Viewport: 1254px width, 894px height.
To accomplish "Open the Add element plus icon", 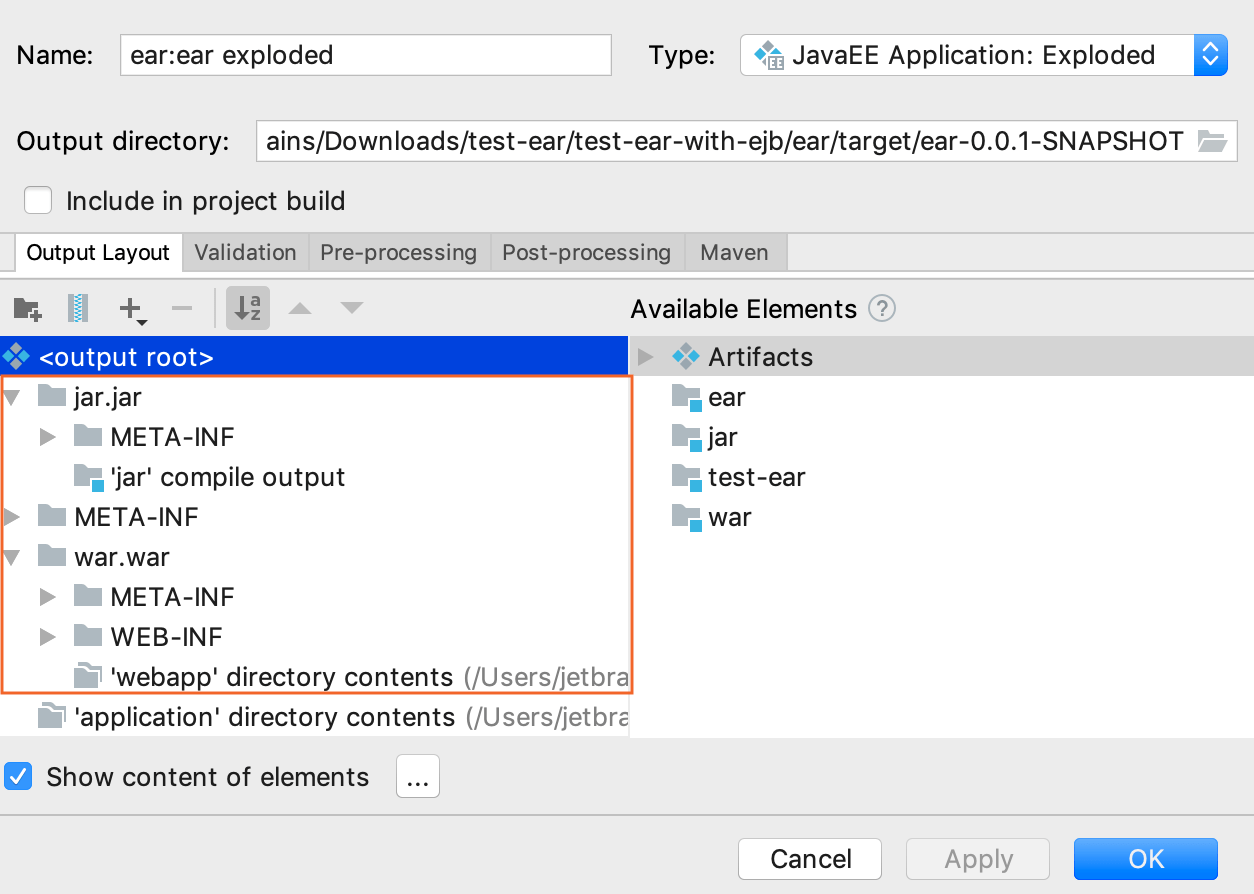I will [x=131, y=308].
